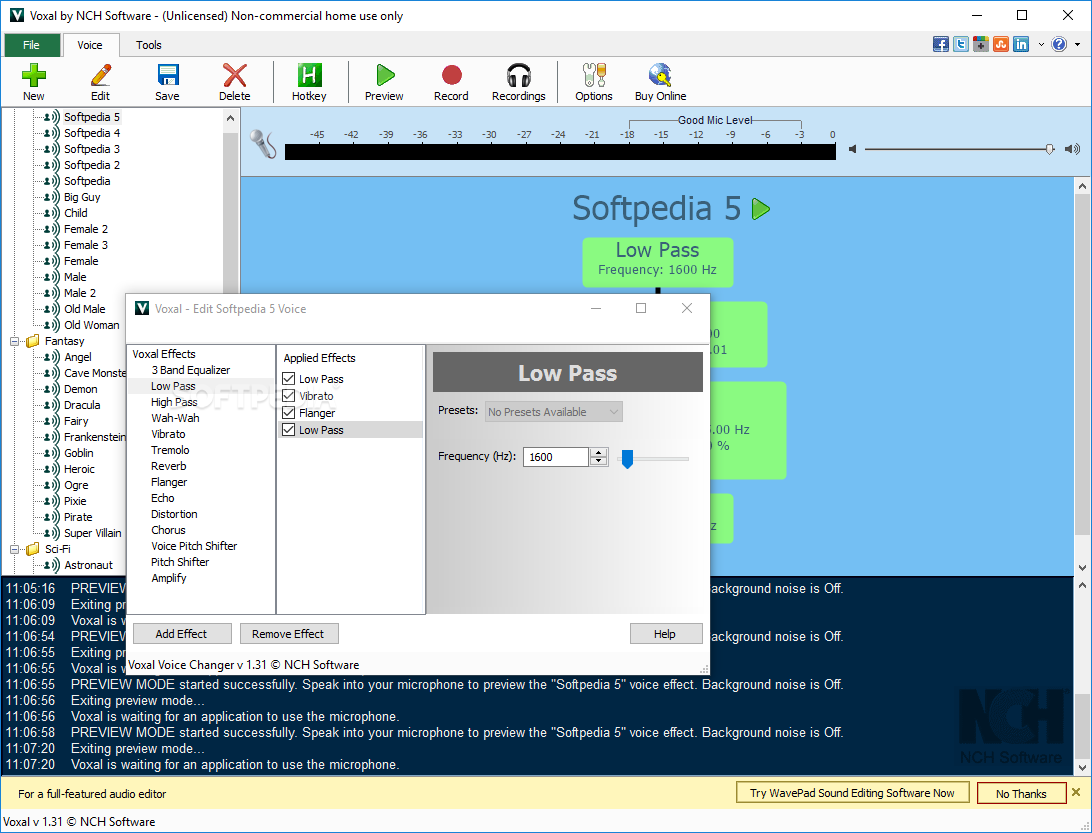Open the blue Help question icon

[1059, 45]
